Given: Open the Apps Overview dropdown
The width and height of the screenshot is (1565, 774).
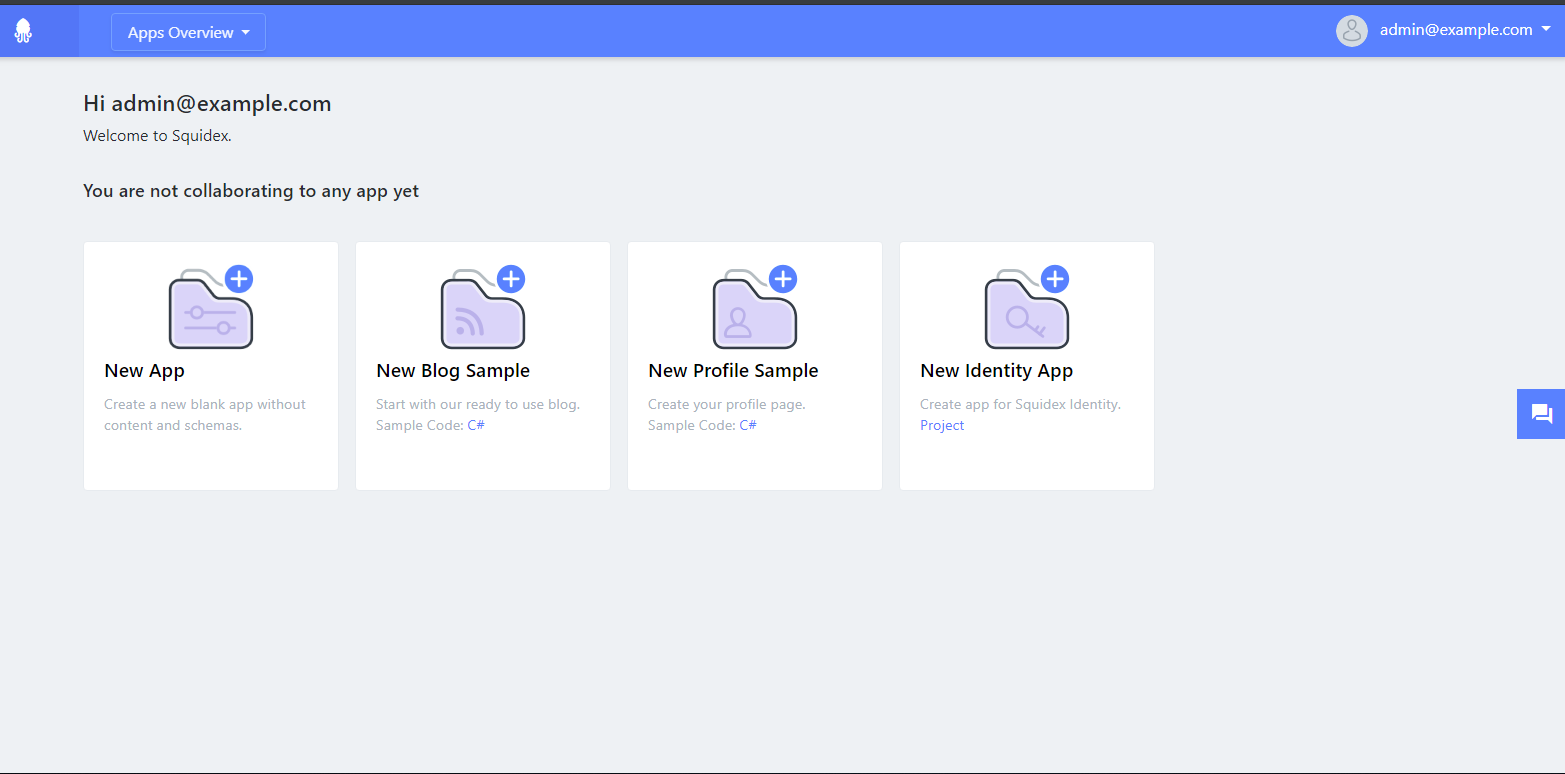Looking at the screenshot, I should pyautogui.click(x=188, y=32).
